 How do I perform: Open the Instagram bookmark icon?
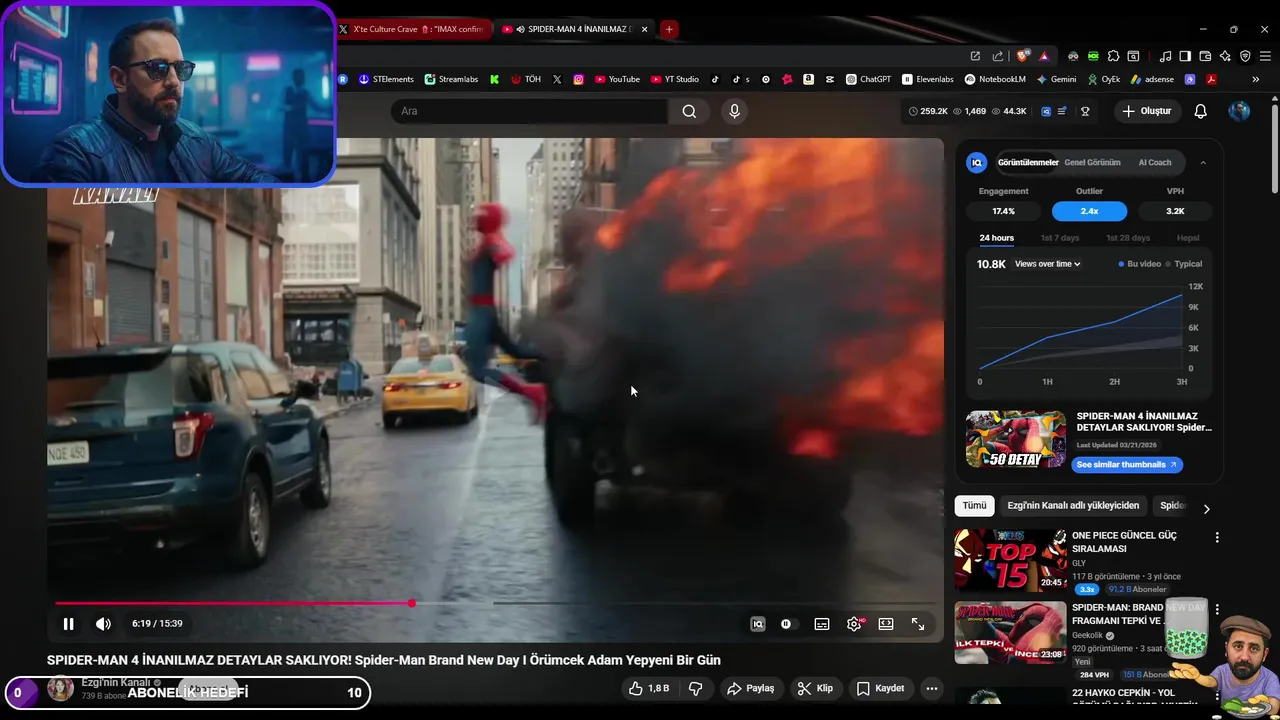click(578, 79)
